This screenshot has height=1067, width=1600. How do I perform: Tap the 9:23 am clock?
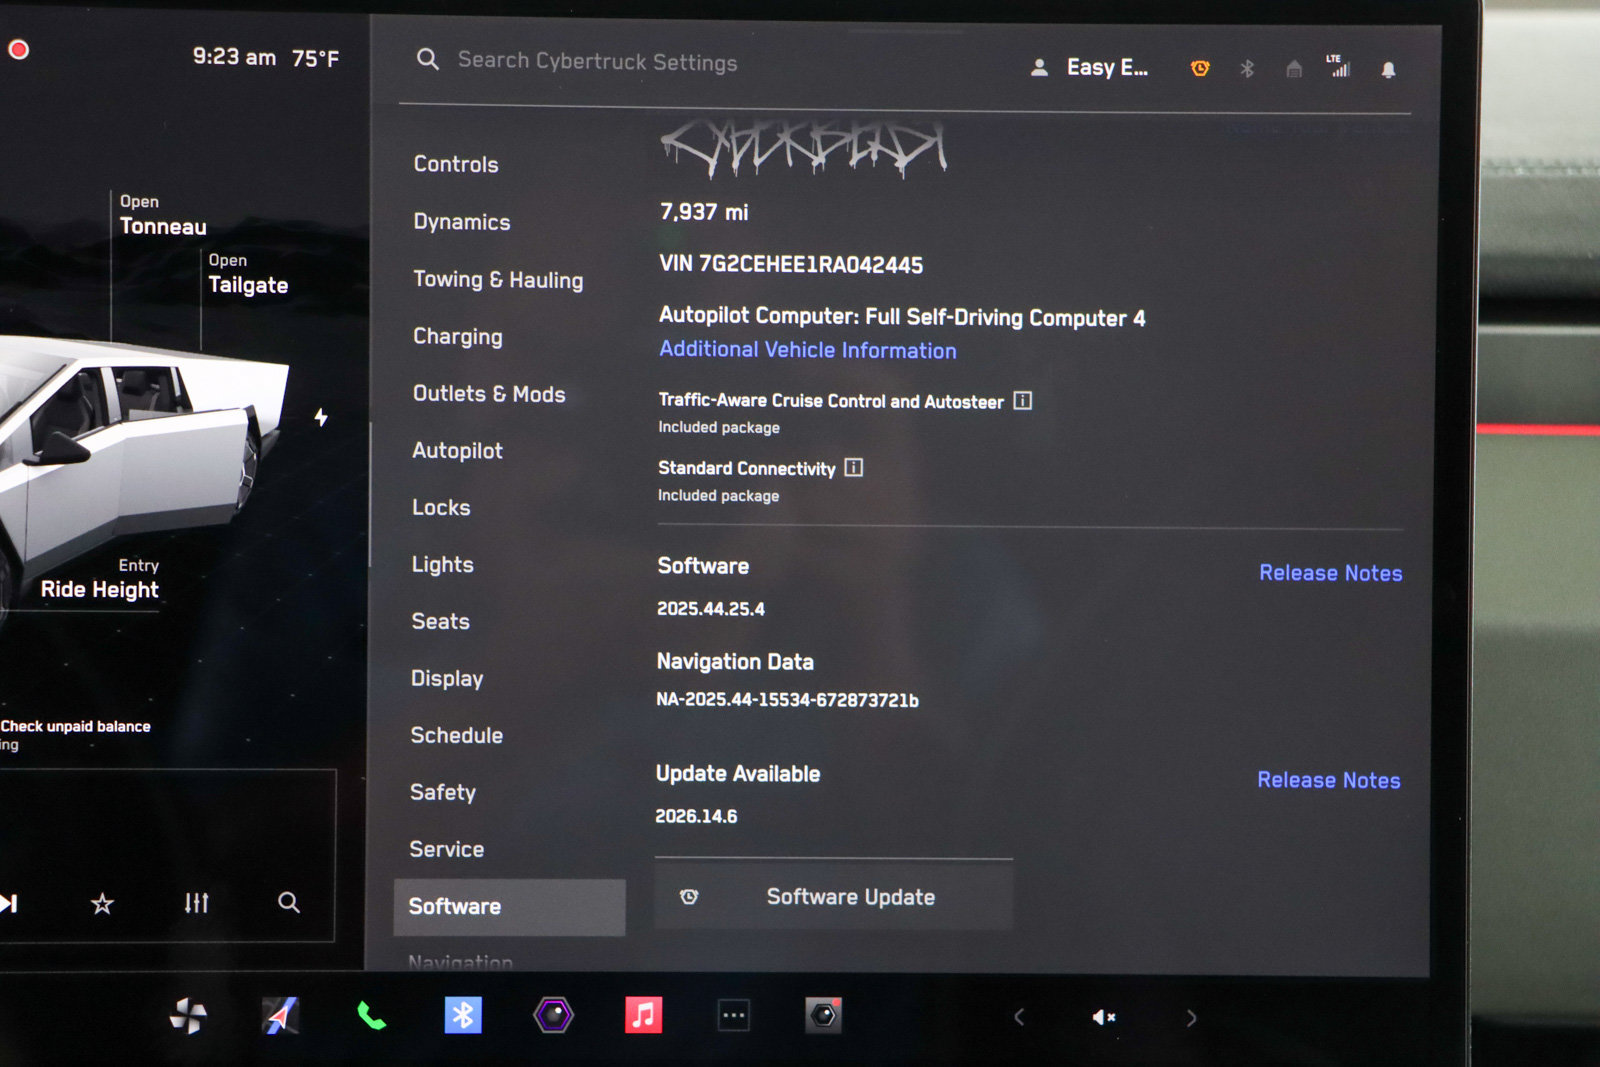(x=234, y=57)
